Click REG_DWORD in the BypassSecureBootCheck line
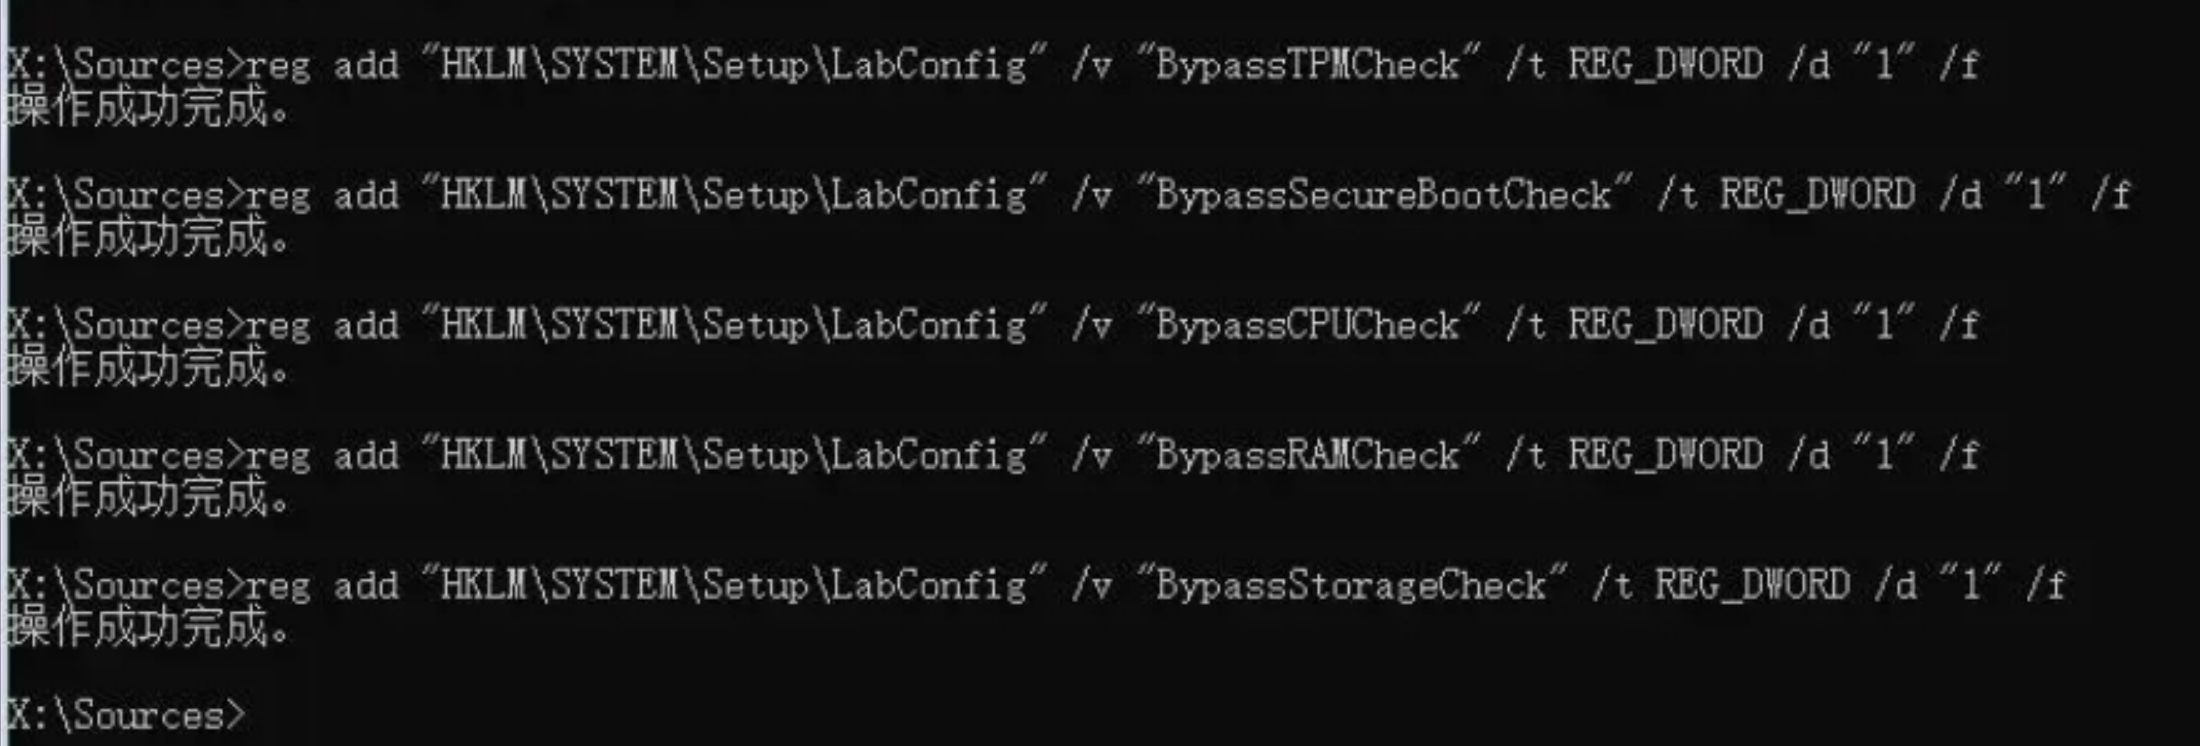The width and height of the screenshot is (2200, 746). click(x=1817, y=194)
